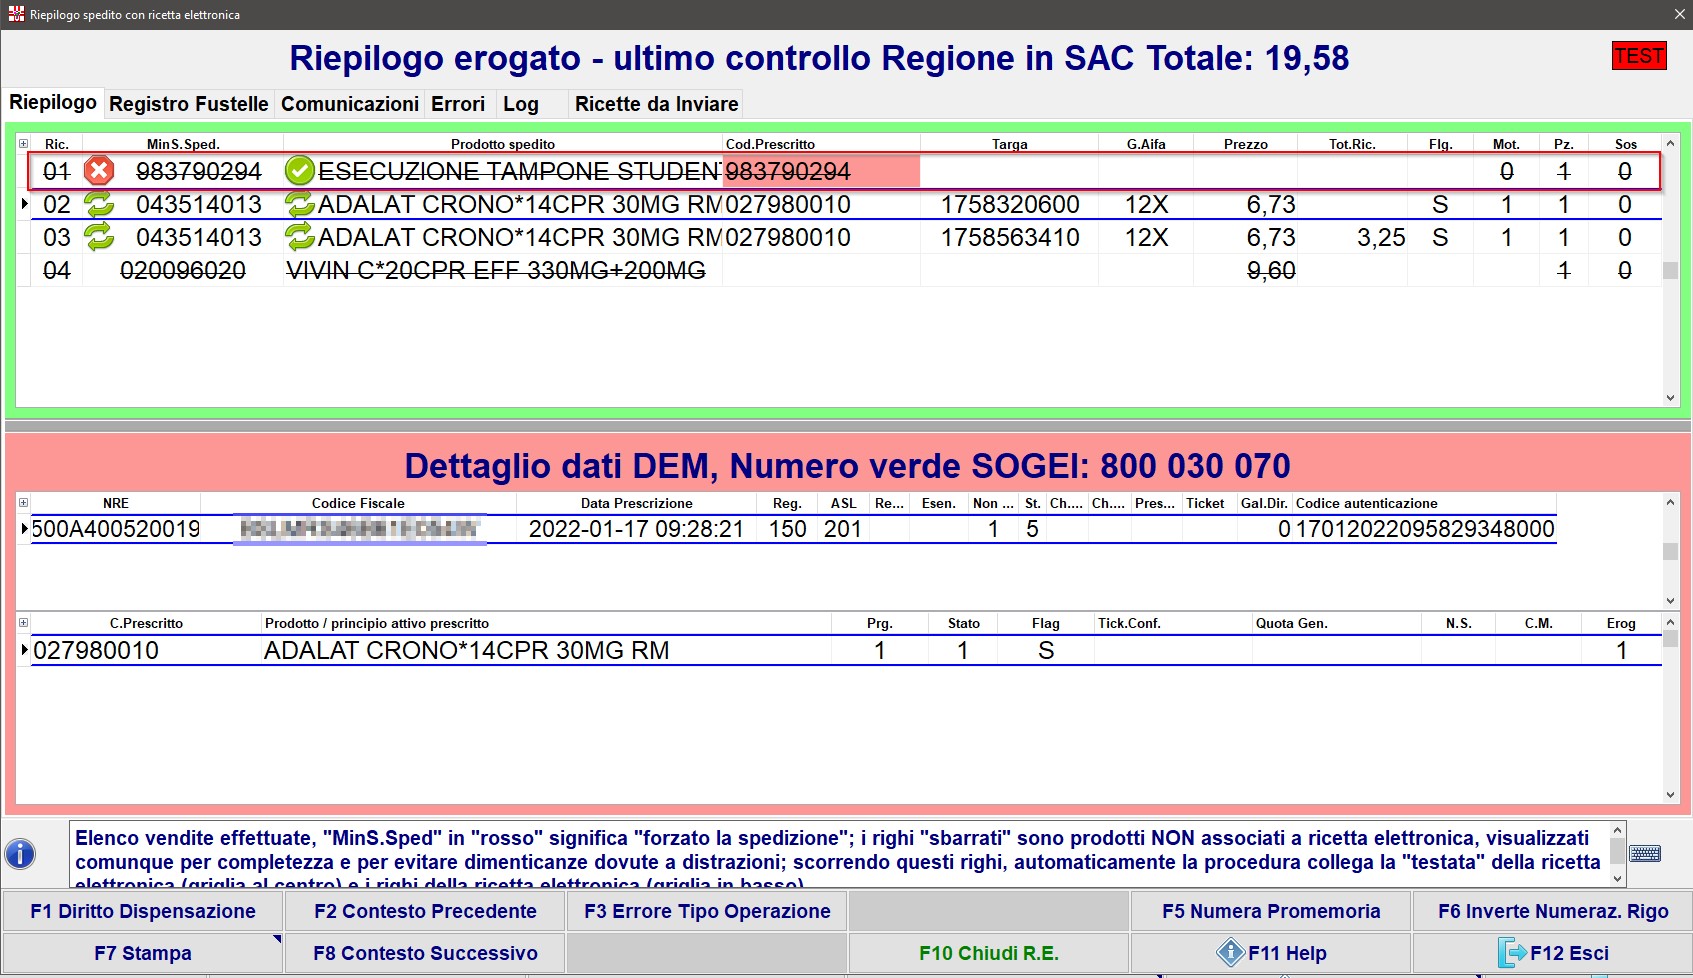The image size is (1693, 978).
Task: Click the red TEST indicator label
Action: (x=1639, y=56)
